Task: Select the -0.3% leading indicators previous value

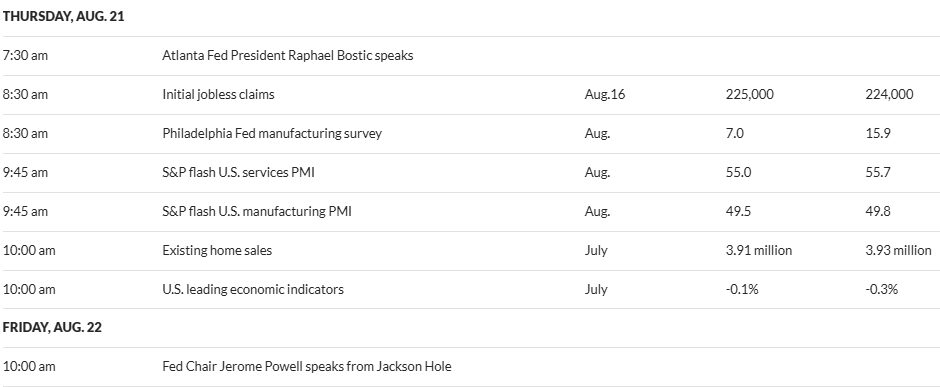Action: click(881, 289)
